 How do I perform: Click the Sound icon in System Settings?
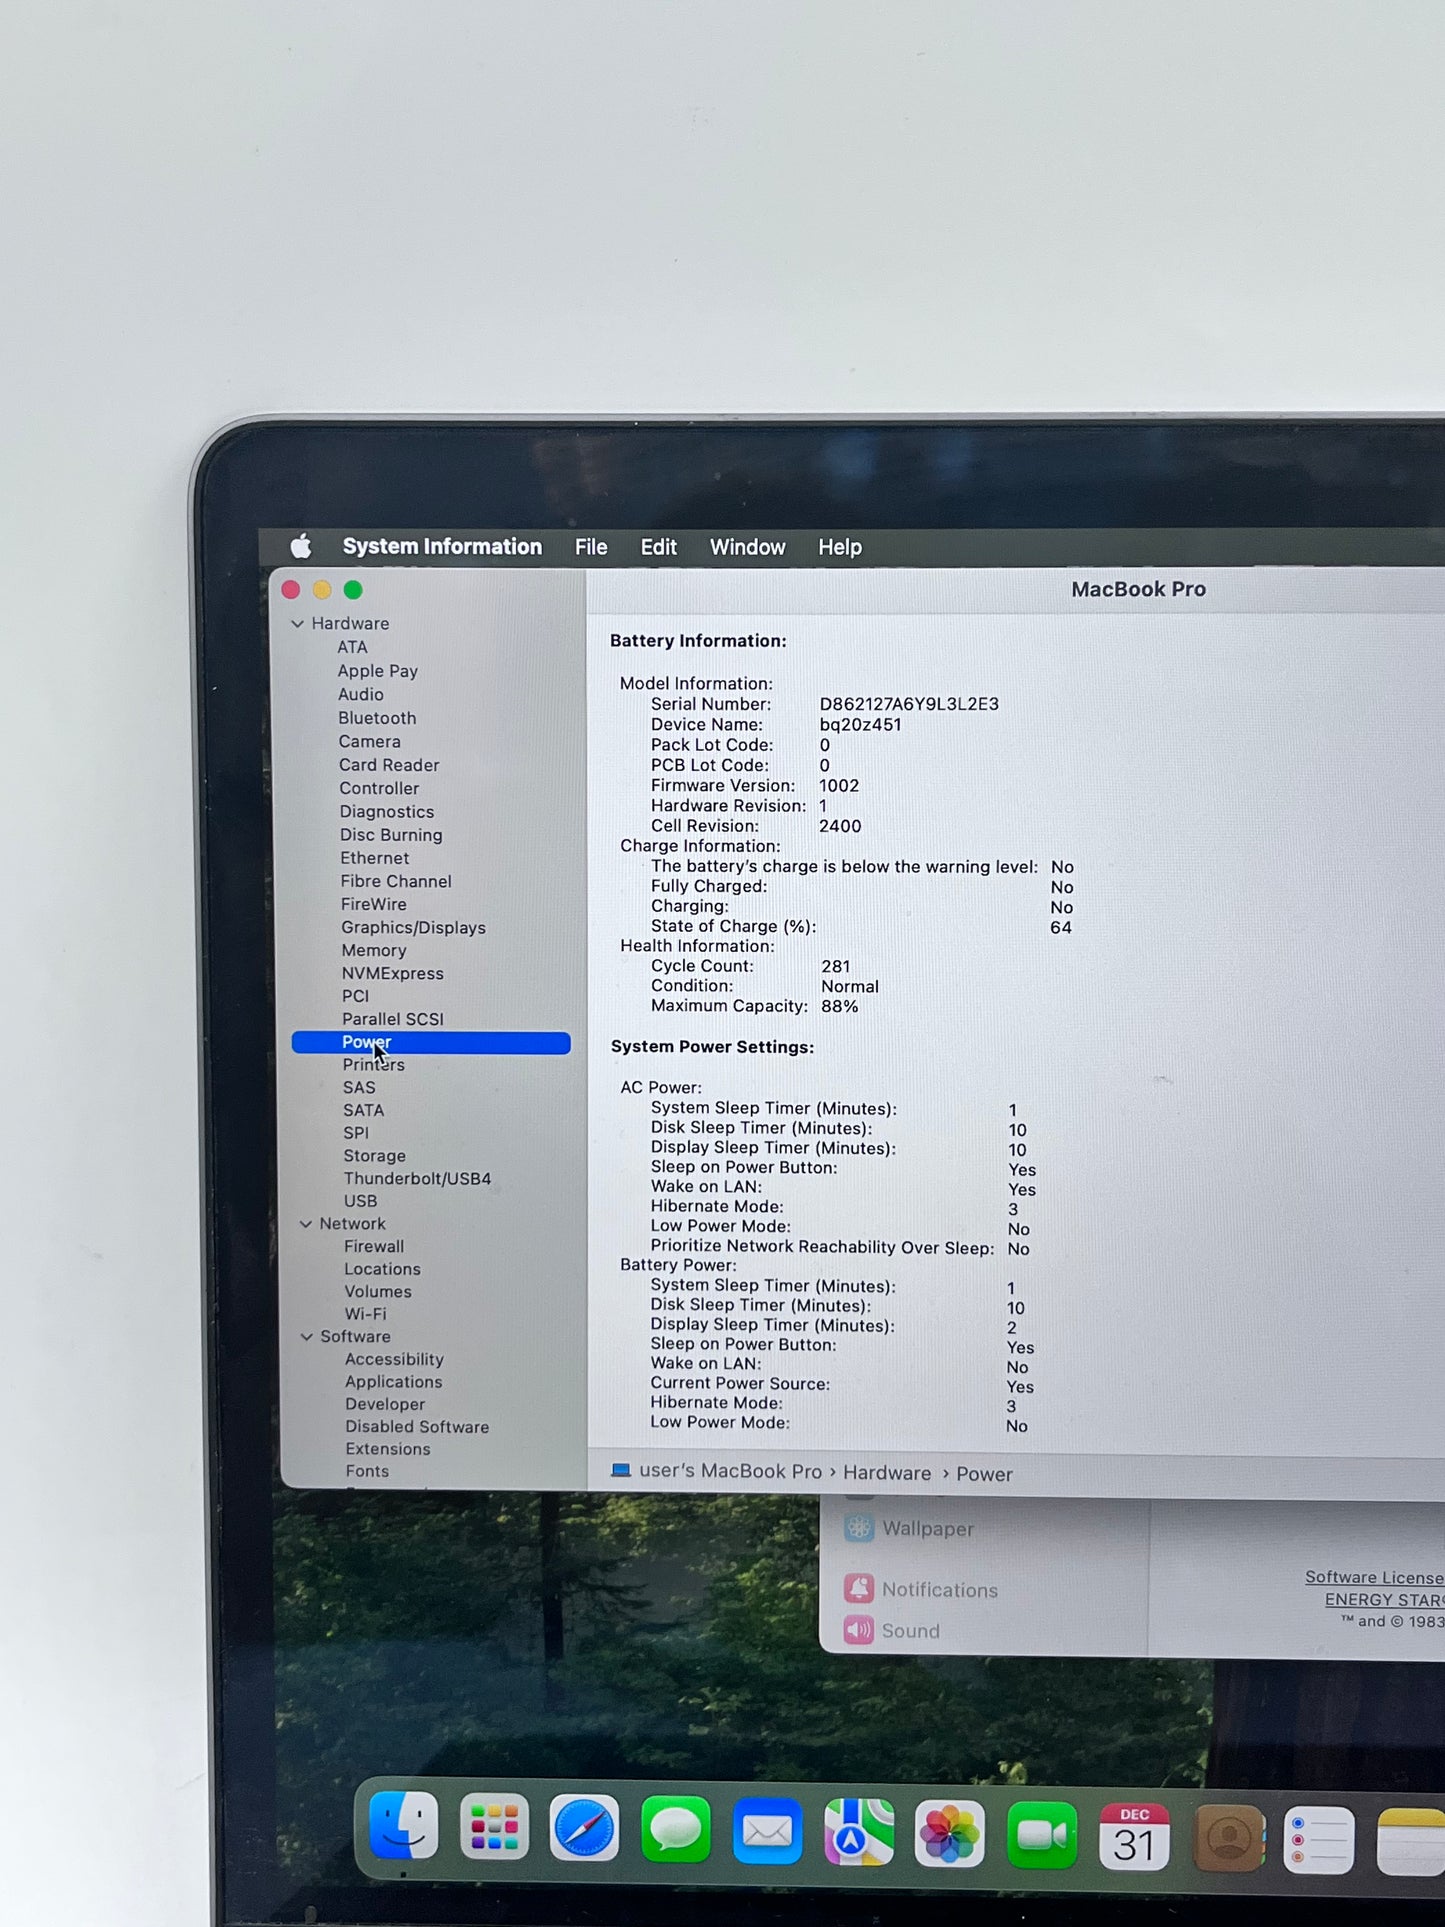pyautogui.click(x=858, y=1630)
